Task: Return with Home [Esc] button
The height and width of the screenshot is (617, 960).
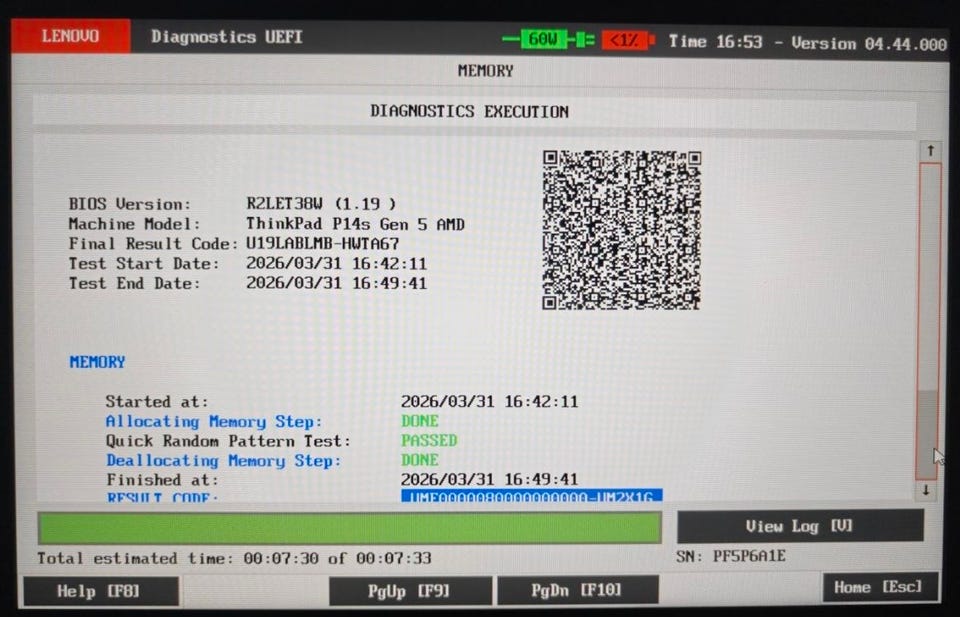Action: pyautogui.click(x=880, y=588)
